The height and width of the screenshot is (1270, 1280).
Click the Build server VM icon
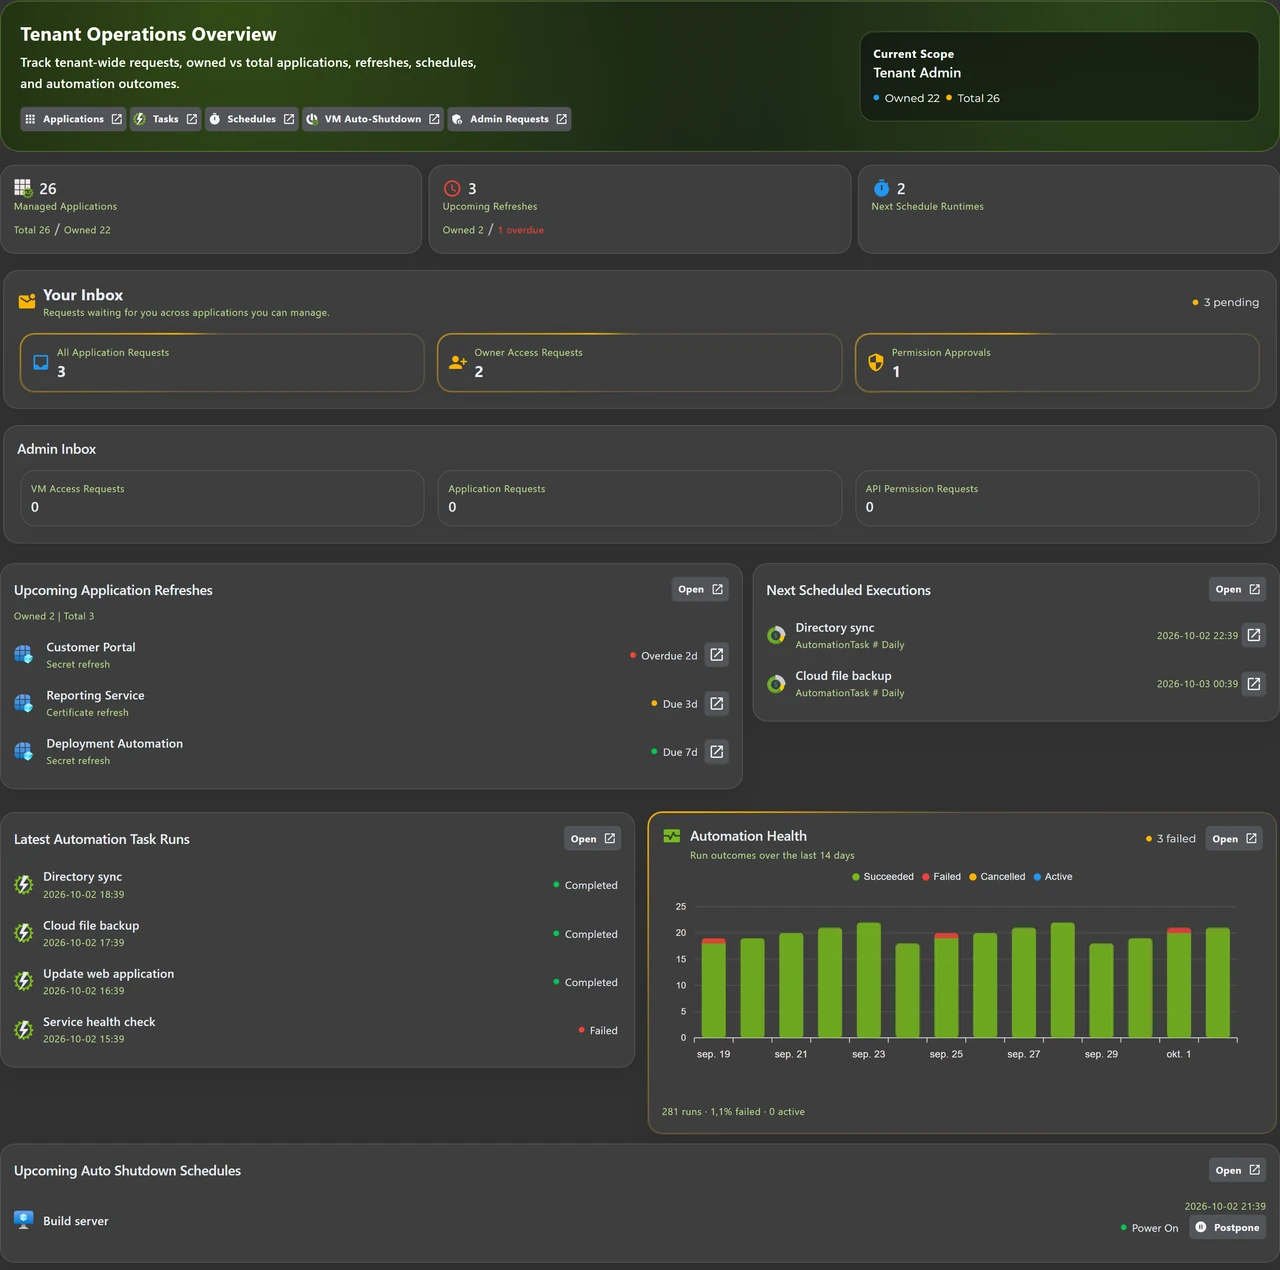click(x=24, y=1220)
